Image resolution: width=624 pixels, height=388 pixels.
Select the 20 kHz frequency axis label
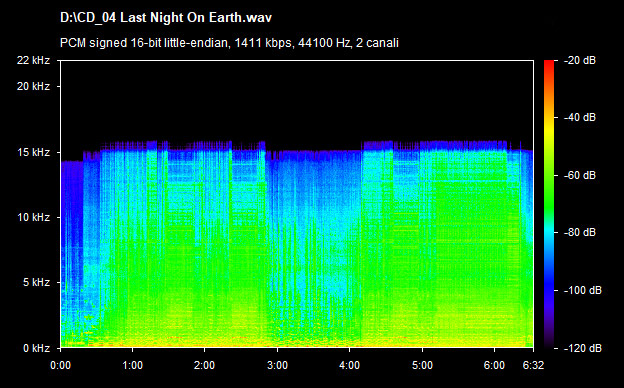tap(33, 86)
